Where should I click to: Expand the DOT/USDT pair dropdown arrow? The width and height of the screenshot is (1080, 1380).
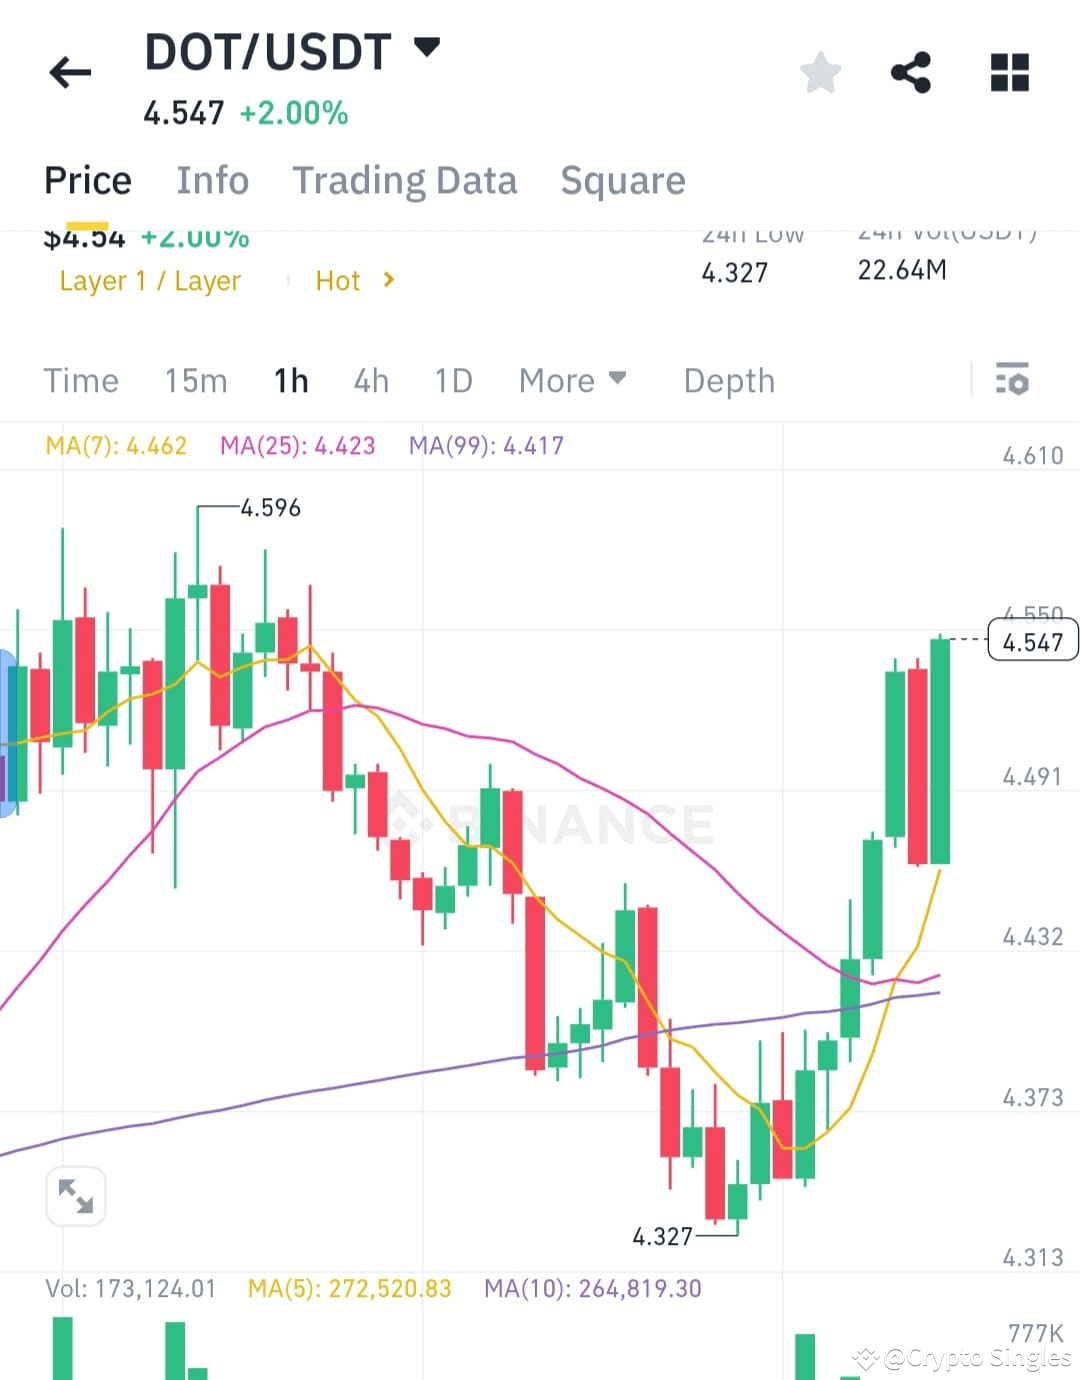427,47
